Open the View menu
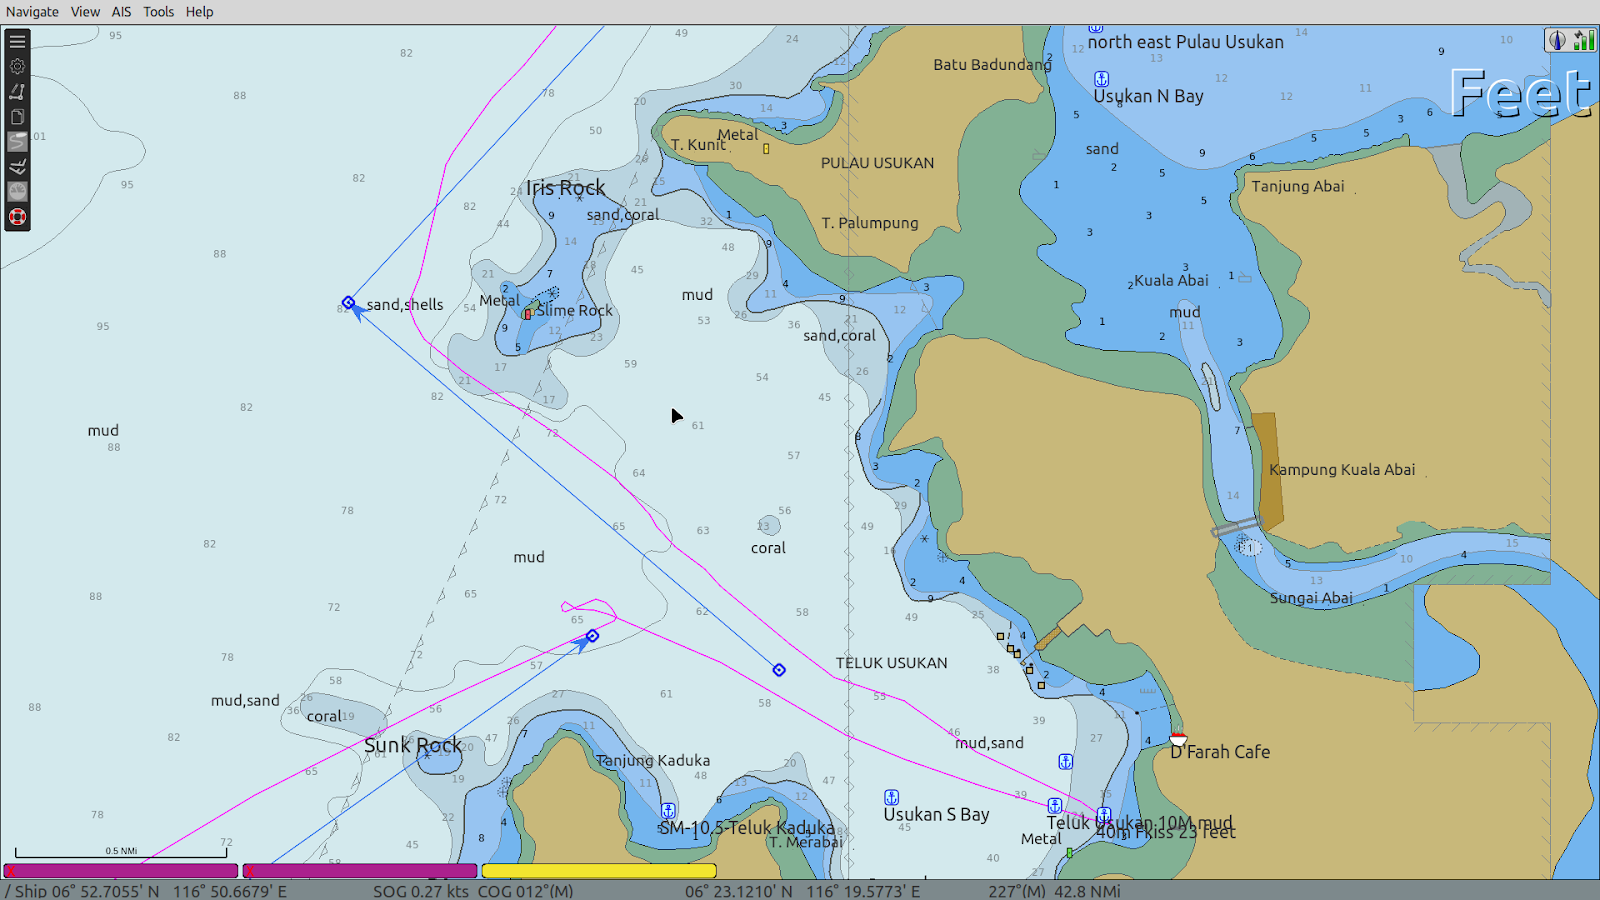1600x900 pixels. pos(85,12)
